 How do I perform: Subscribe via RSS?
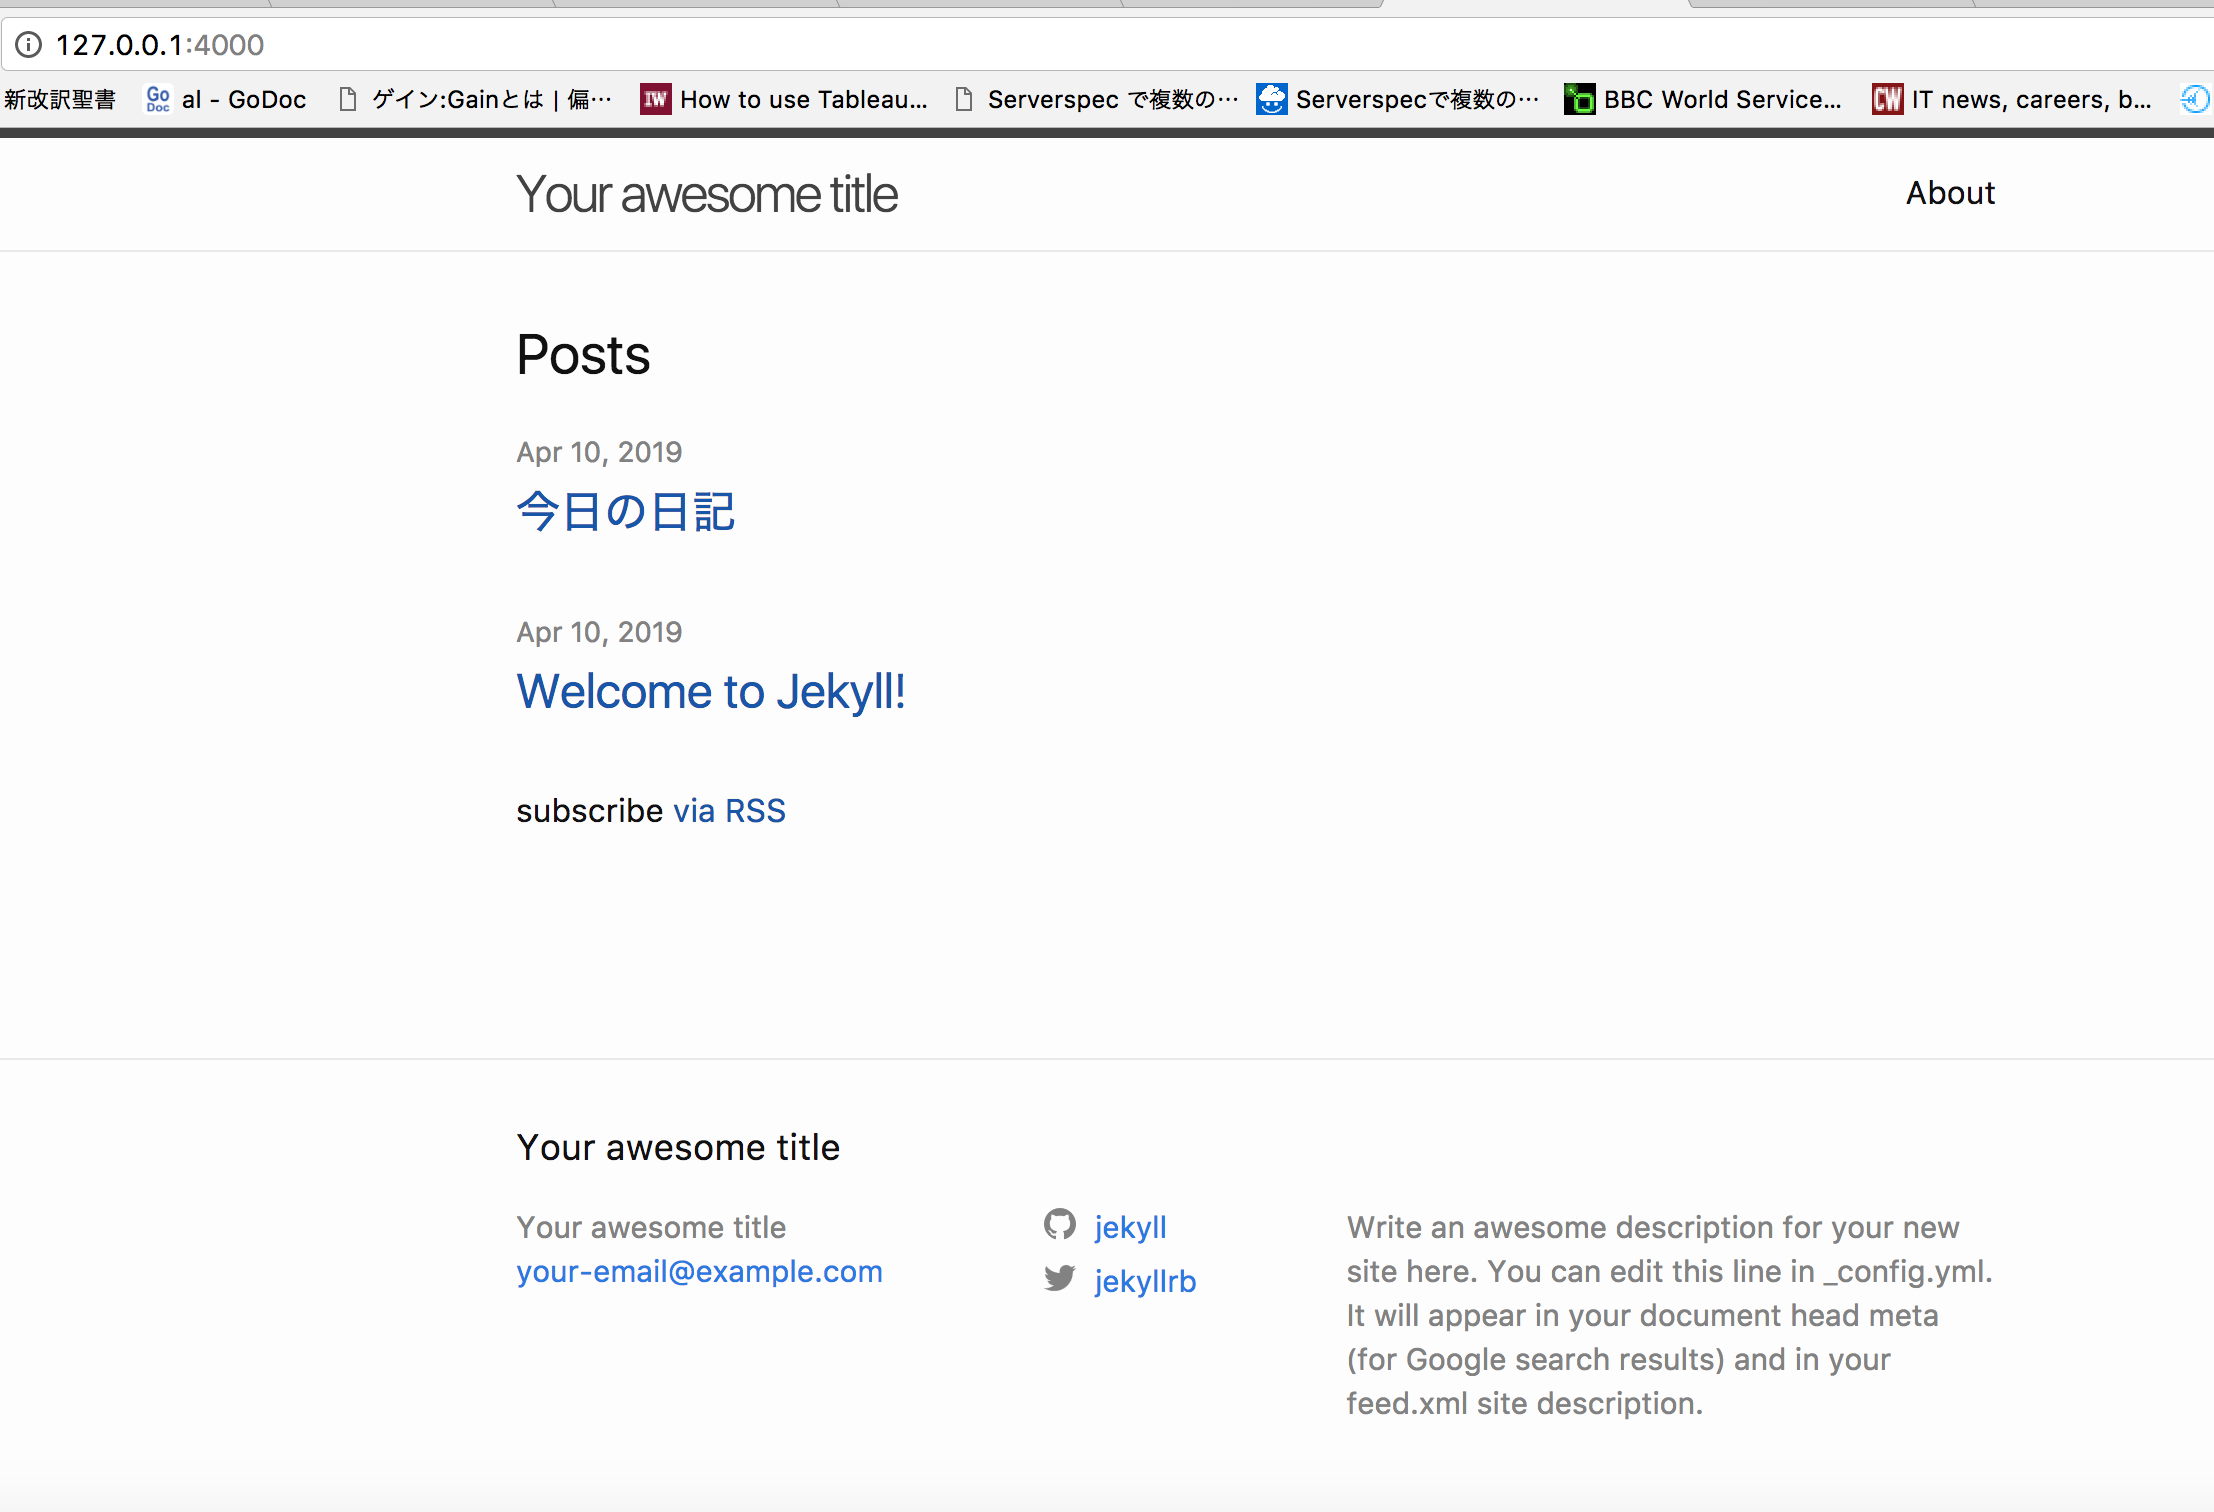728,810
